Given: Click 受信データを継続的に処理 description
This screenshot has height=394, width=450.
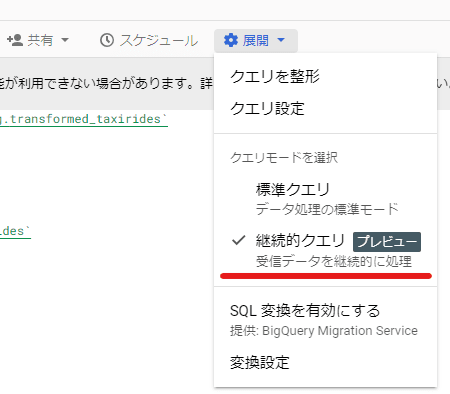Looking at the screenshot, I should (x=334, y=261).
